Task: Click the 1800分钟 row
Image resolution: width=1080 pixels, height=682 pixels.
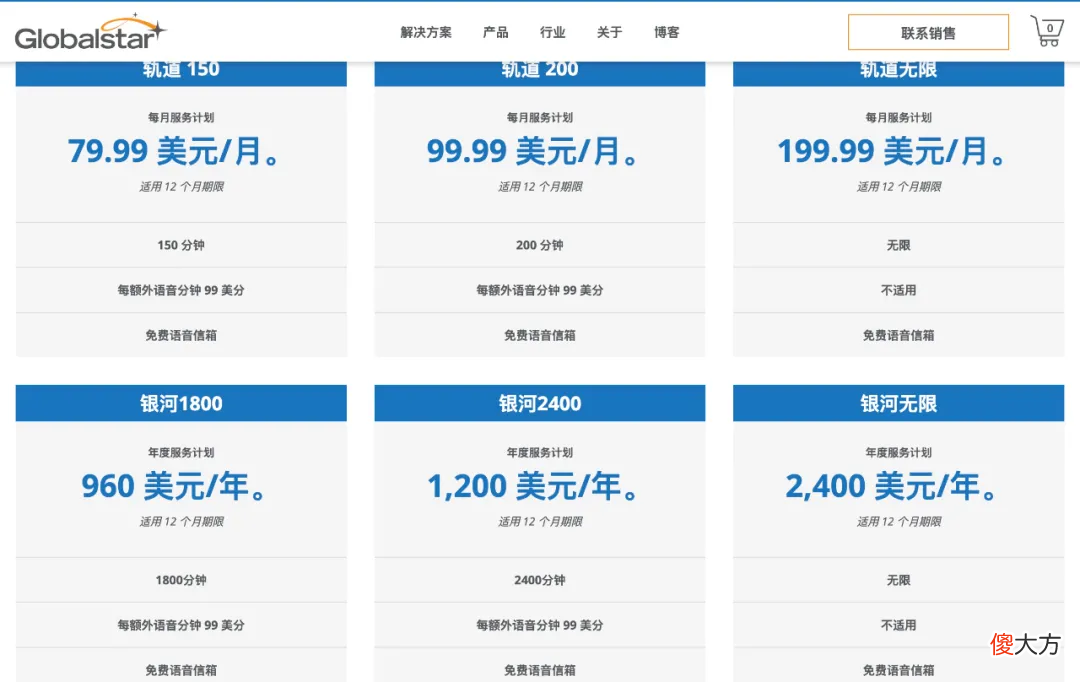Action: (181, 580)
